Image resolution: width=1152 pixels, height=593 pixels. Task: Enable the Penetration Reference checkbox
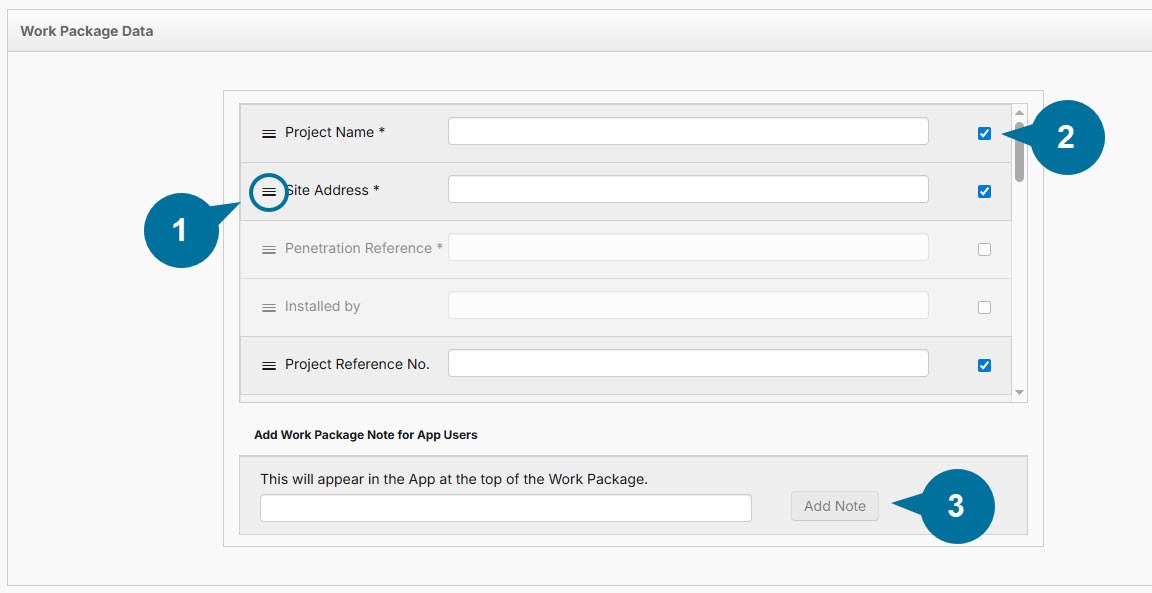pos(984,249)
